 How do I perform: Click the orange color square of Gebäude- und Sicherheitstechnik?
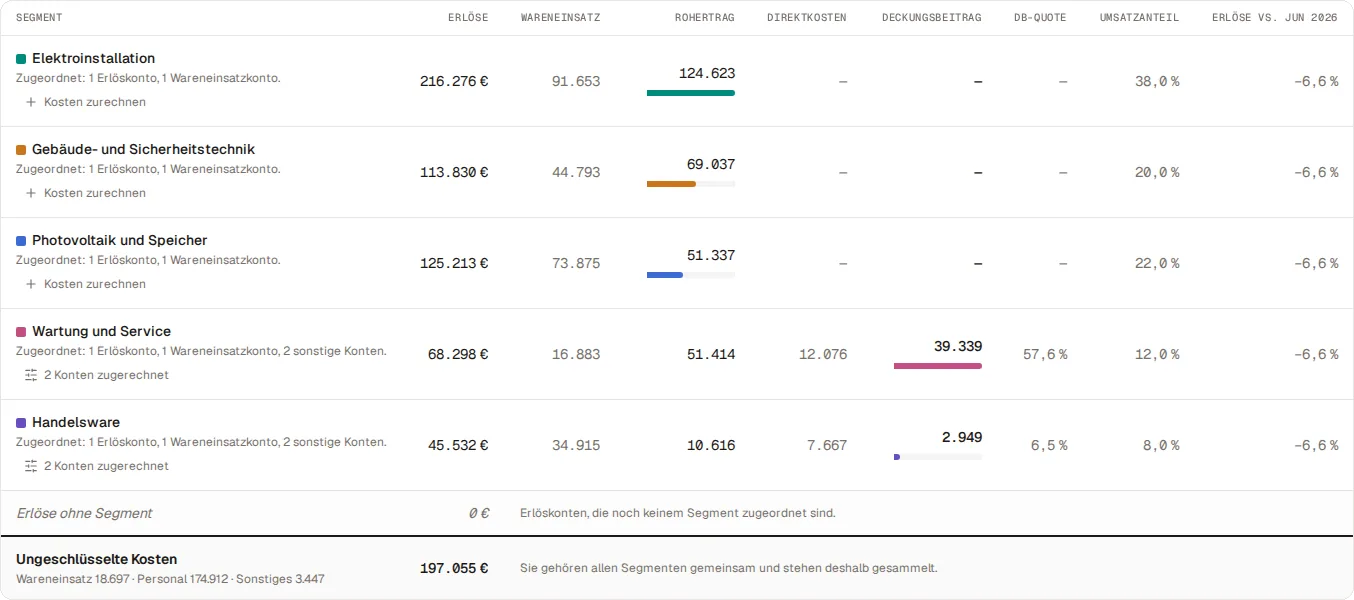[x=21, y=150]
